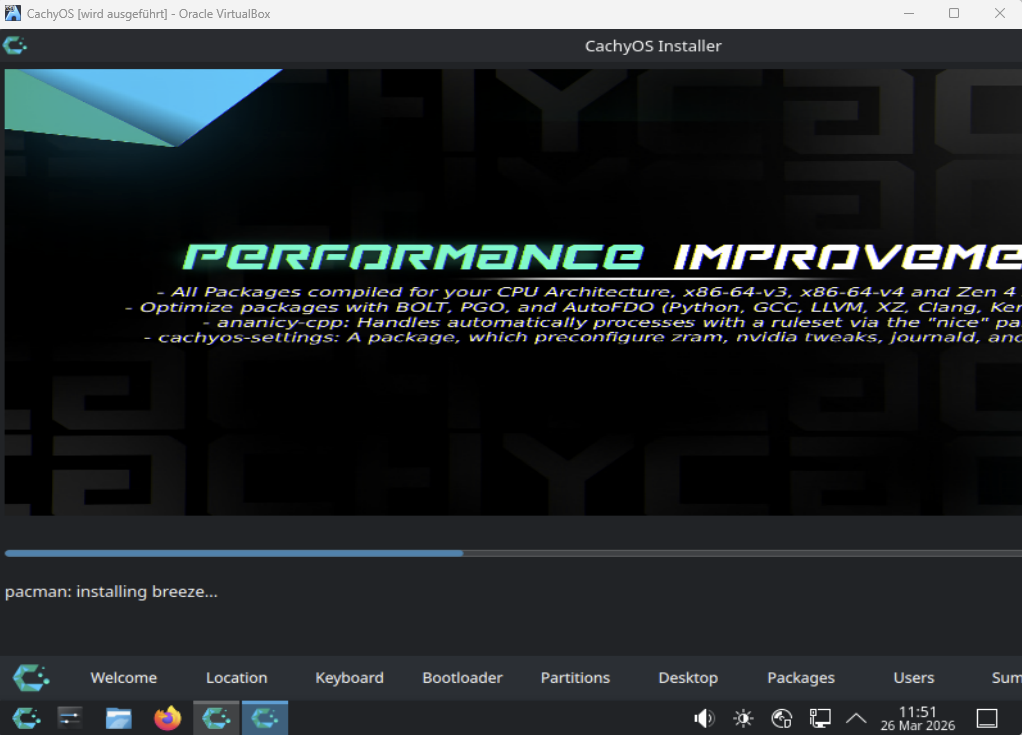Click the Performance Improvements slideshow image
This screenshot has height=735, width=1022.
pos(513,292)
